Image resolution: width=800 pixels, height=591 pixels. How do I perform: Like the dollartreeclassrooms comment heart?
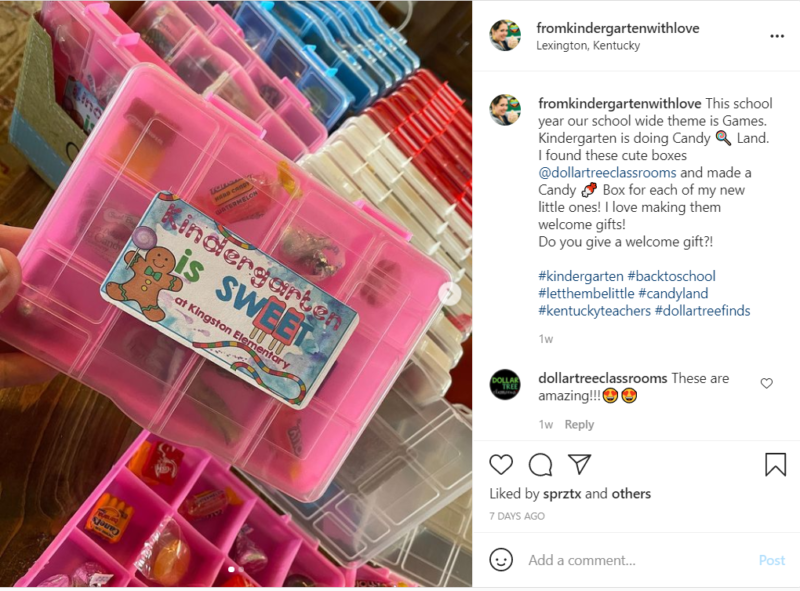pos(766,383)
